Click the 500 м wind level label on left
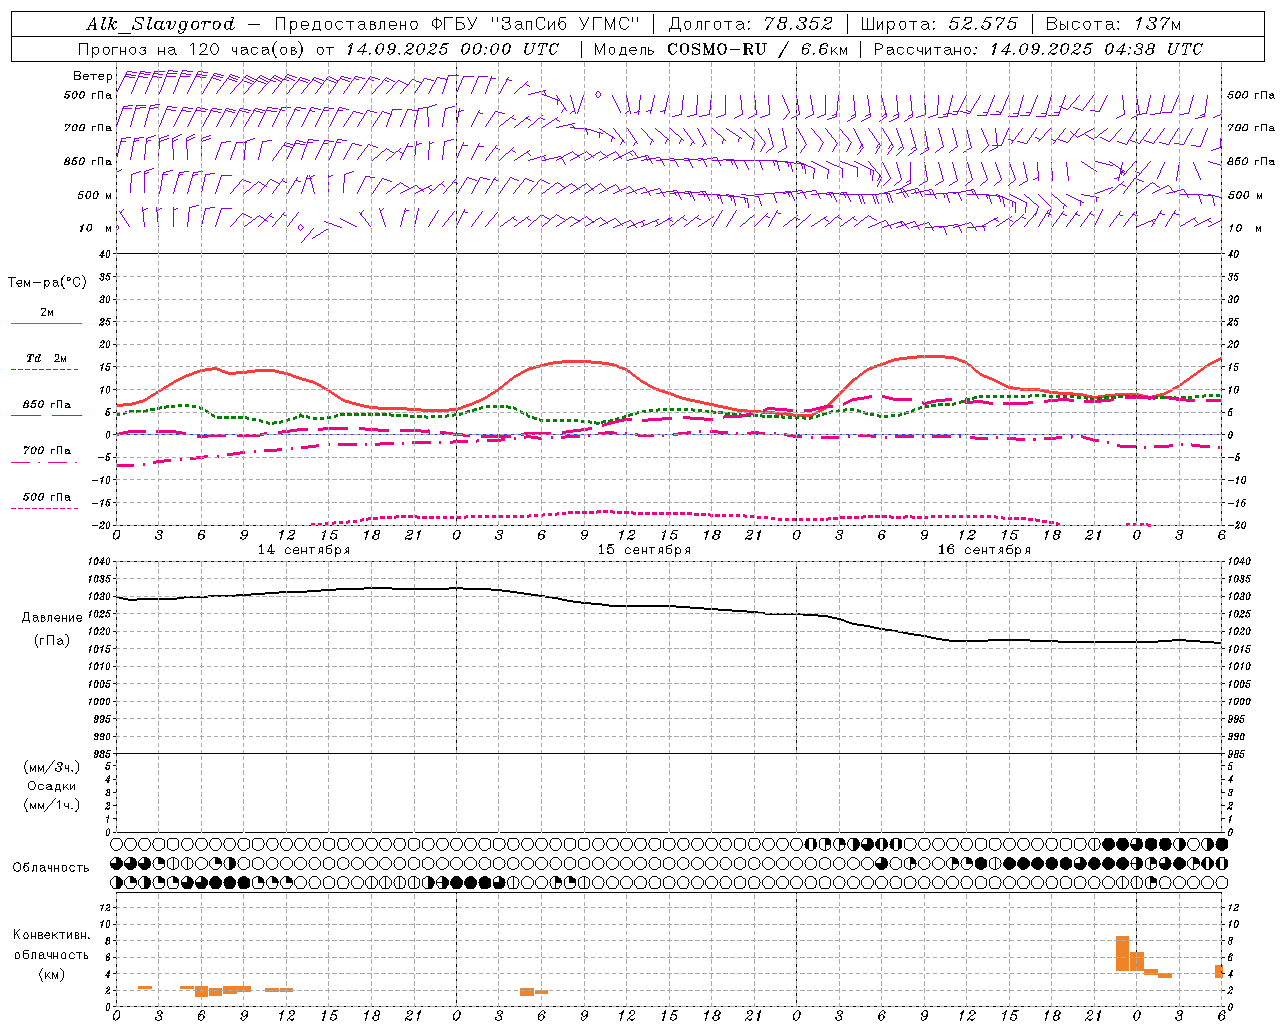The width and height of the screenshot is (1280, 1024). point(95,195)
